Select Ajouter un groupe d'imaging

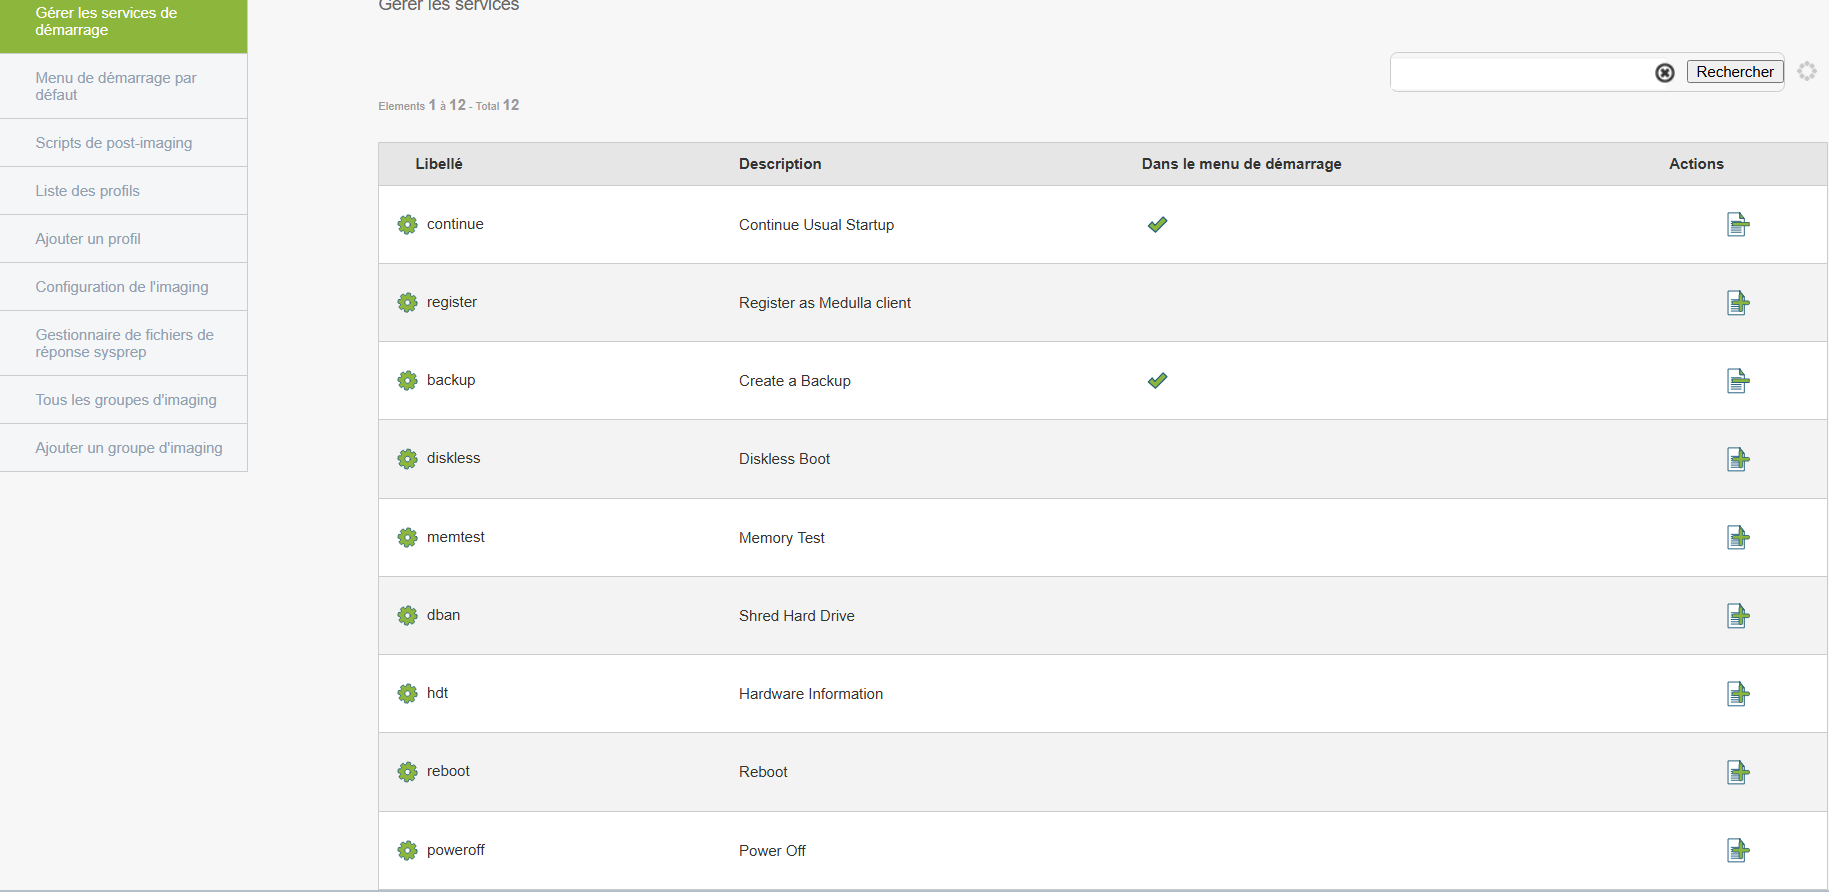click(x=124, y=448)
